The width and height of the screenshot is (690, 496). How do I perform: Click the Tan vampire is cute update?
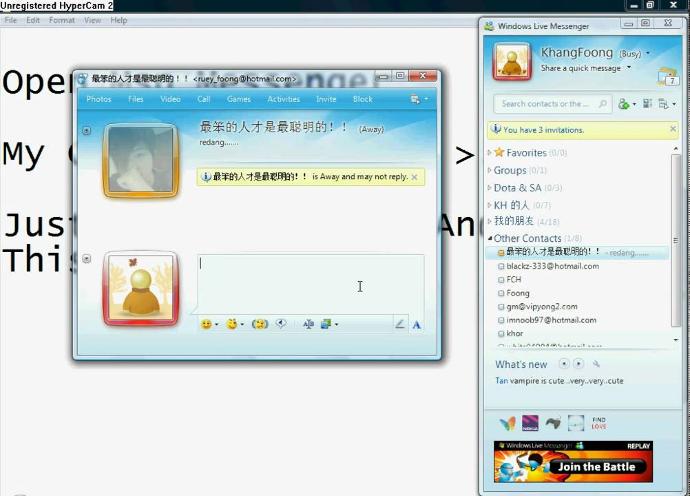point(559,381)
